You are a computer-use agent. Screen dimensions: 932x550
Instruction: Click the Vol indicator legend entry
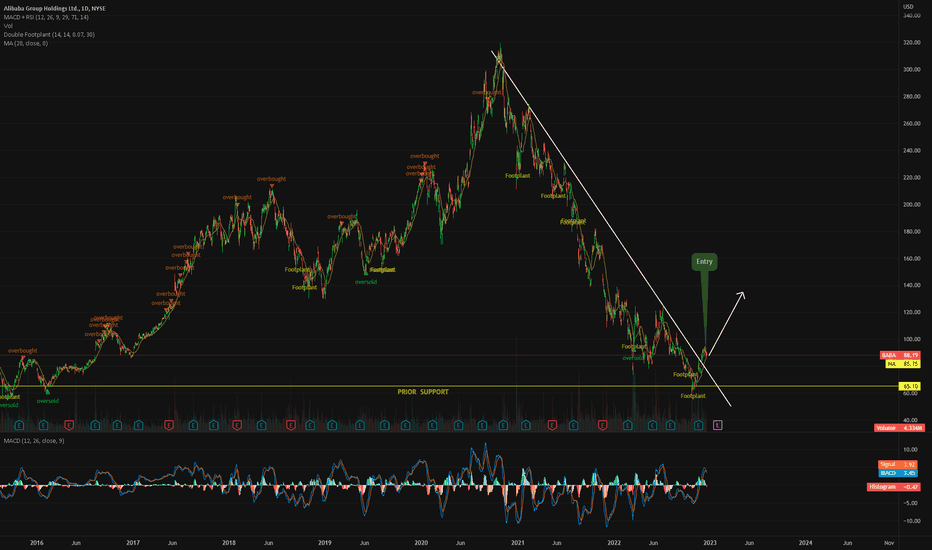click(8, 26)
